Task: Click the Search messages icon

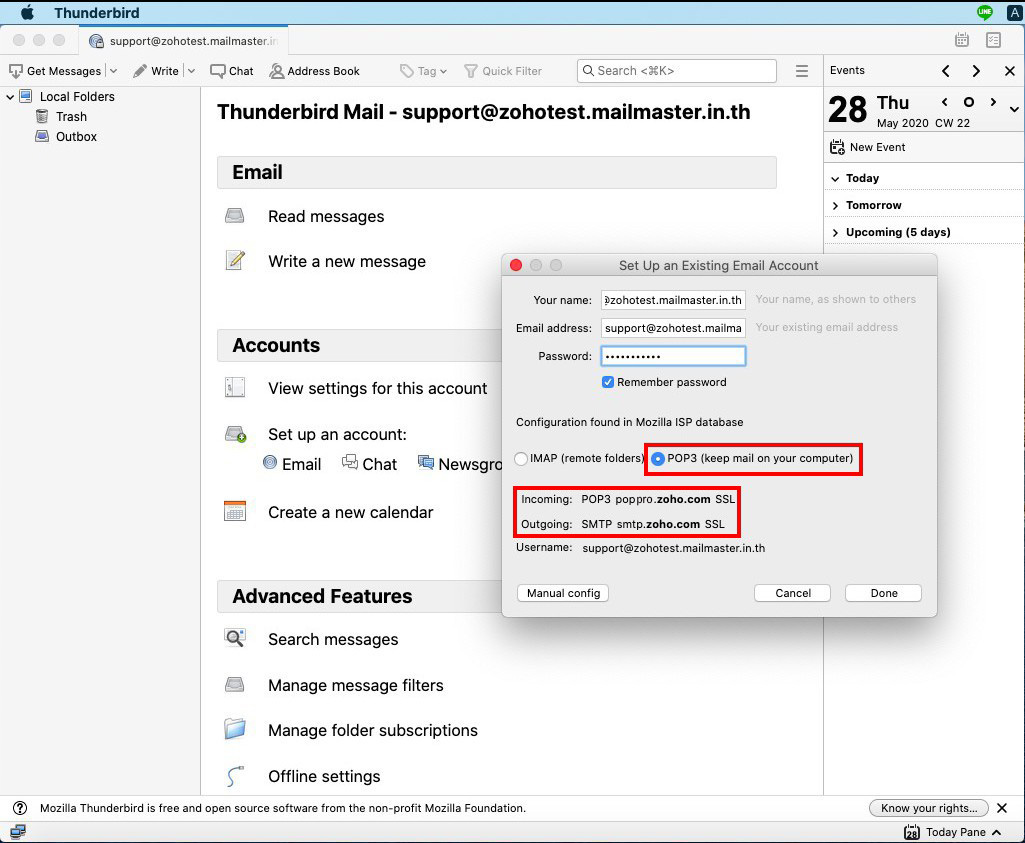Action: click(x=235, y=638)
